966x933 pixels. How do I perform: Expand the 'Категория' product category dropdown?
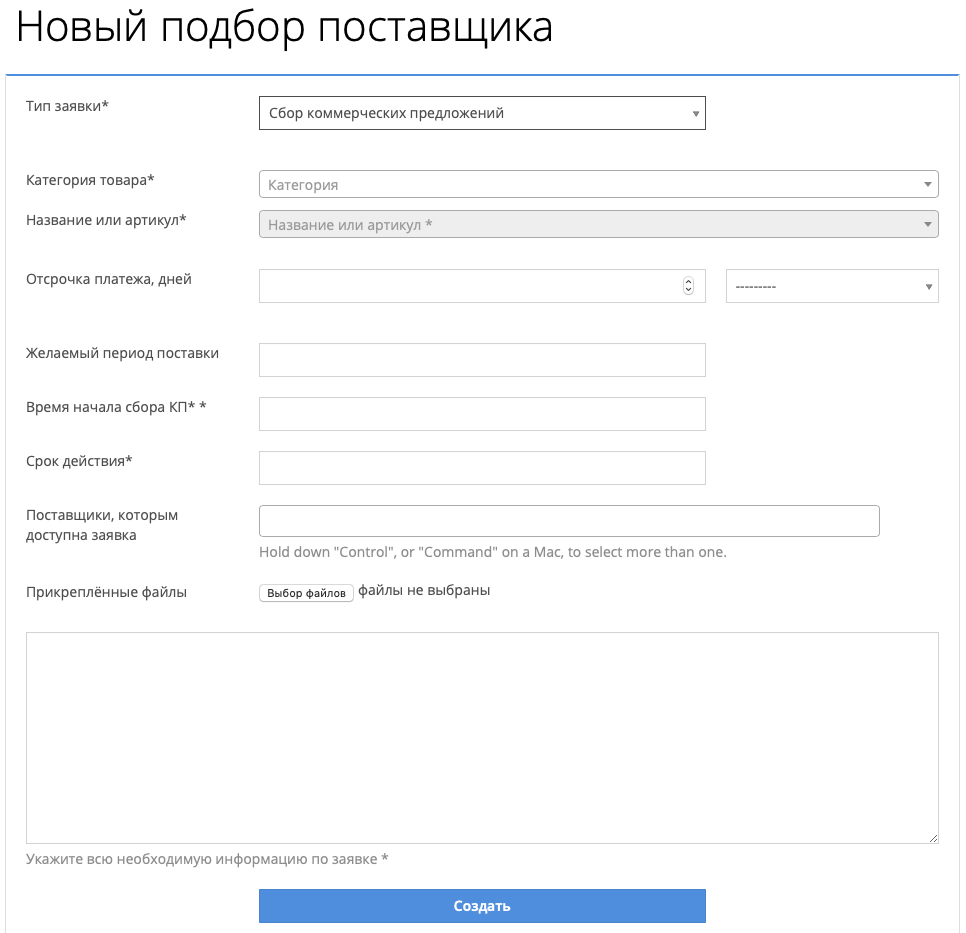click(x=597, y=184)
